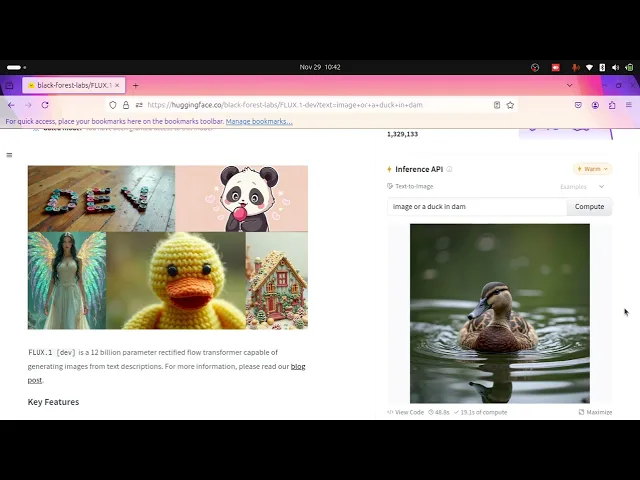
Task: Click the red screen recording indicator in the system tray
Action: pyautogui.click(x=556, y=67)
